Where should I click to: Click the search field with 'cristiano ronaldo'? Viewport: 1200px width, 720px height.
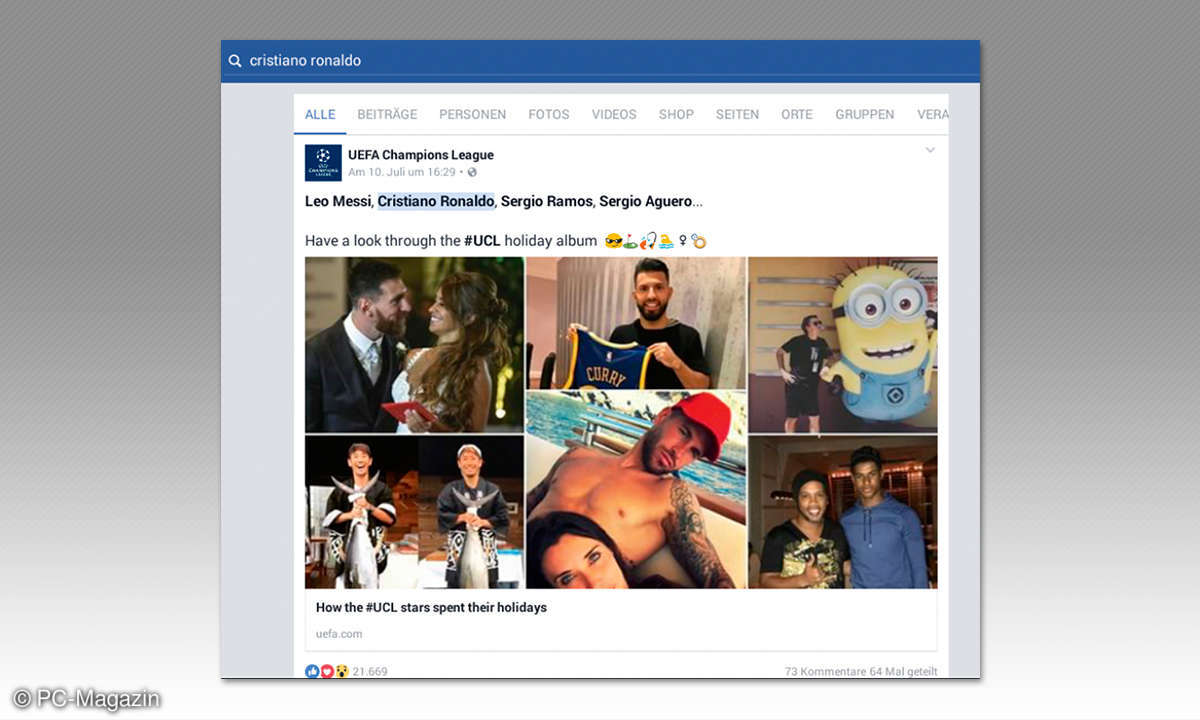(600, 61)
